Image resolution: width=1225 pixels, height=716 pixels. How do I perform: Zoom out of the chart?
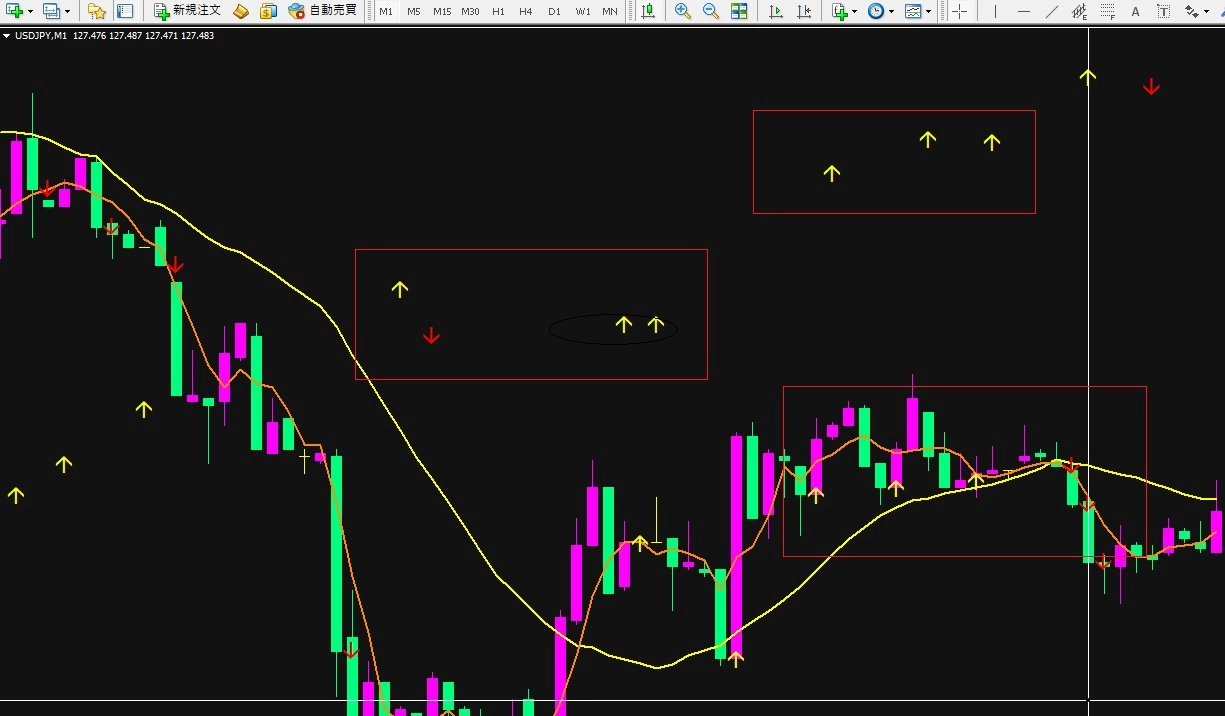[711, 11]
